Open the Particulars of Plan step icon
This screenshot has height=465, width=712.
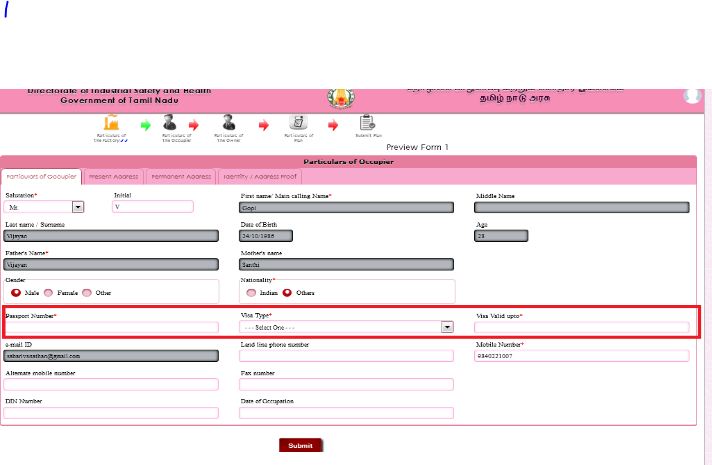298,122
